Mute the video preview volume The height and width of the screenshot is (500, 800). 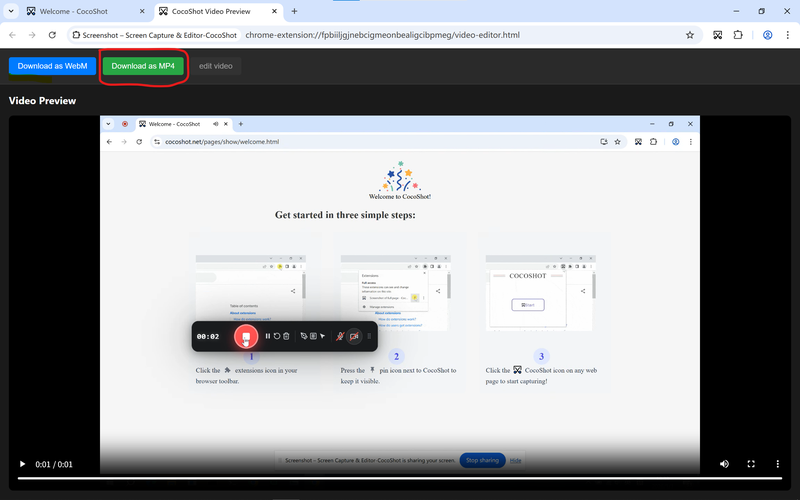click(725, 464)
